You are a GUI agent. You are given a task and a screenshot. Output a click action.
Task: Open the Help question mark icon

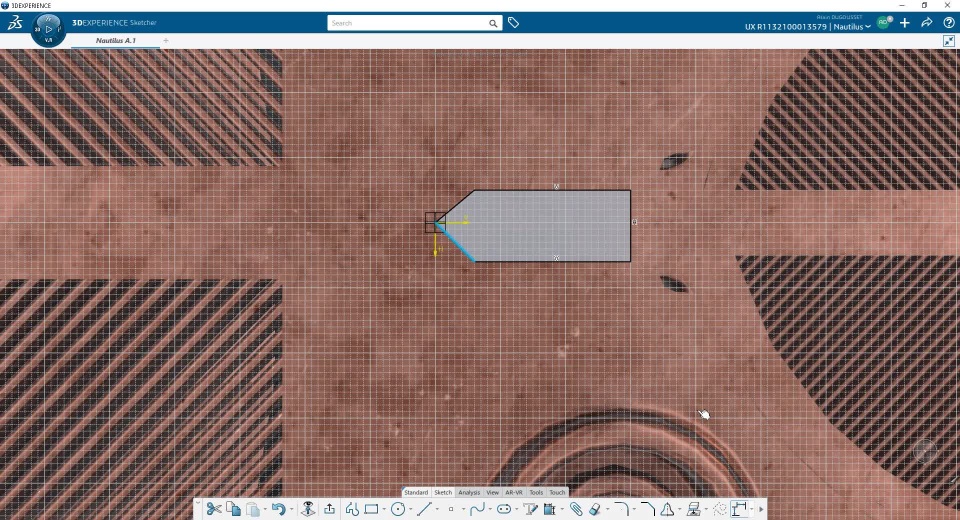pyautogui.click(x=949, y=23)
